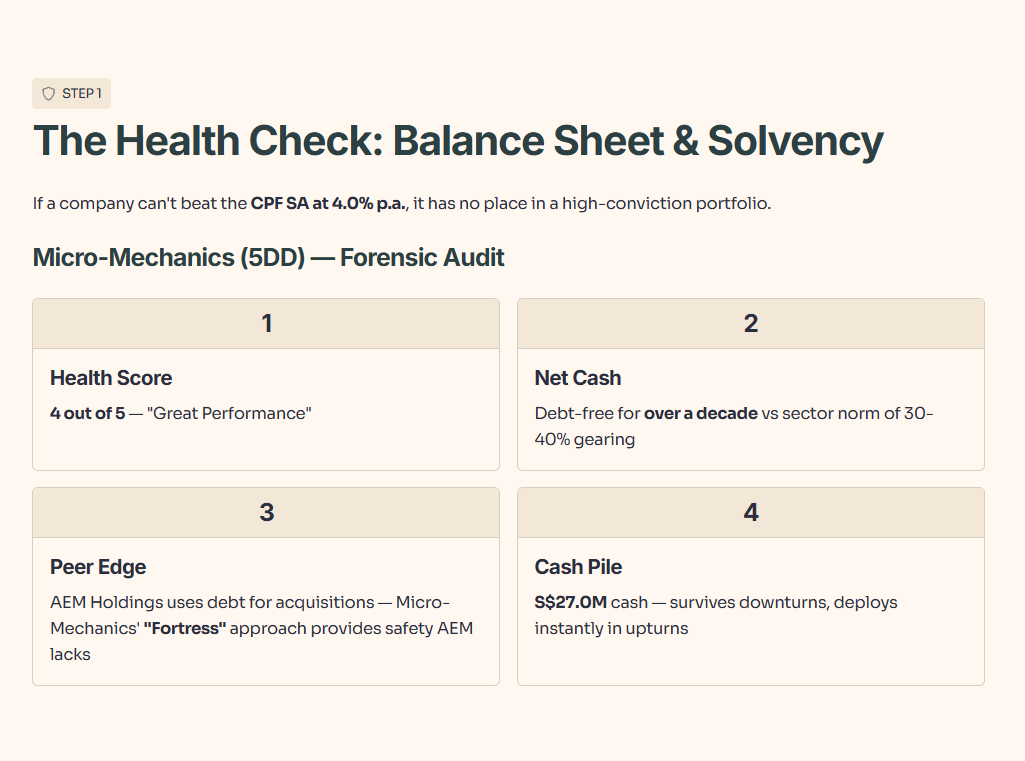Click the "Great Performance" quote text
Screen dimensions: 1025x761
229,413
